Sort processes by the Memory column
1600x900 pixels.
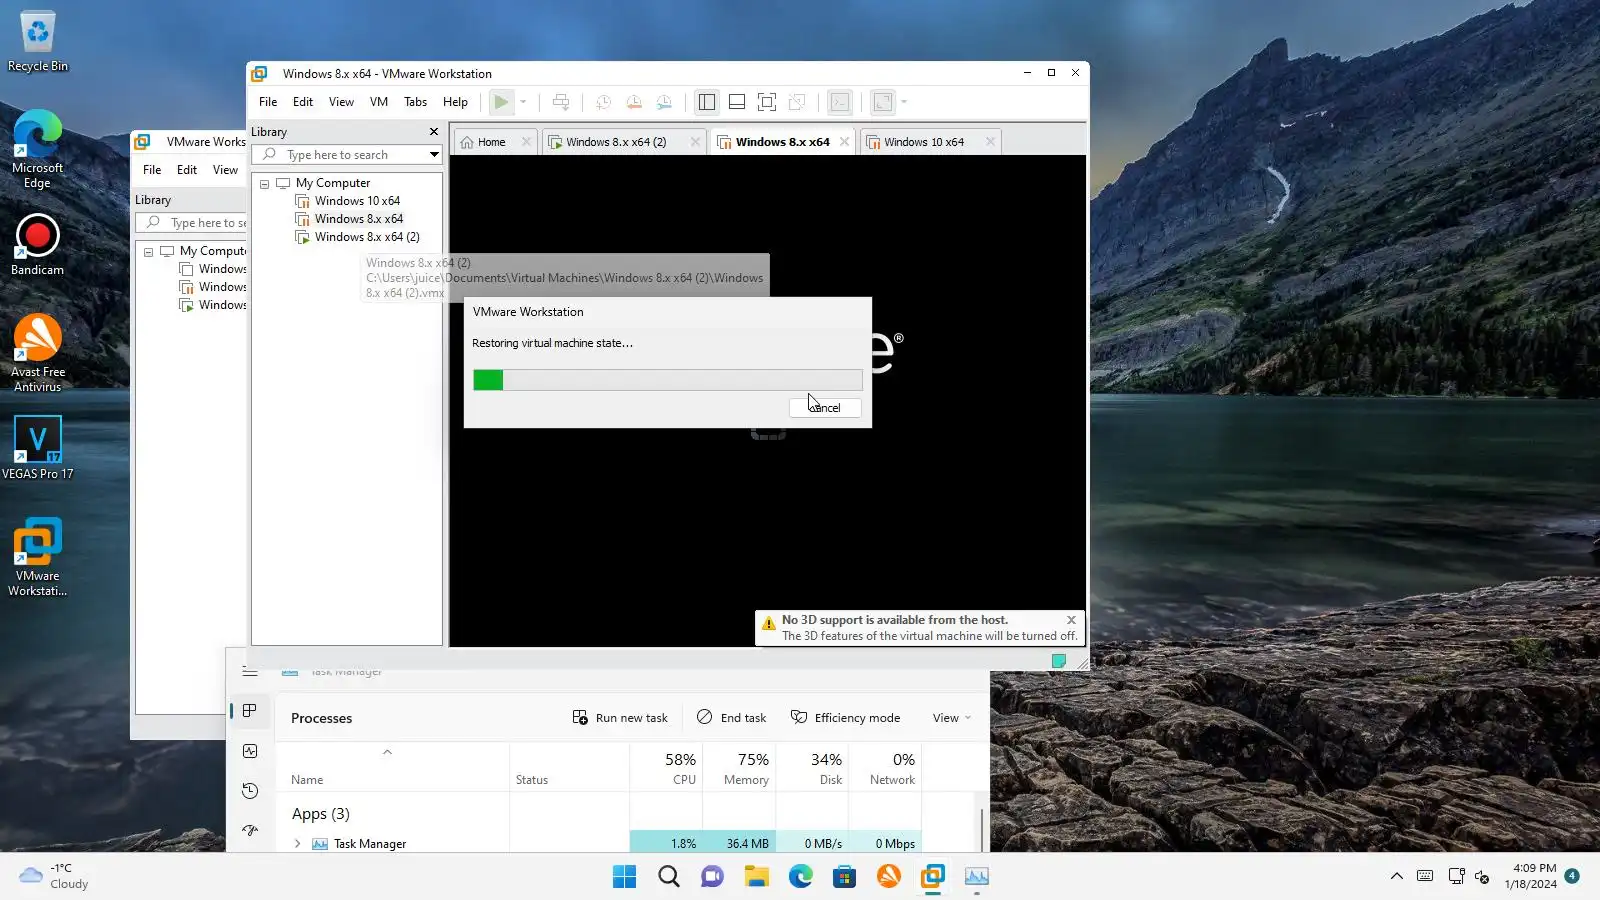(739, 768)
